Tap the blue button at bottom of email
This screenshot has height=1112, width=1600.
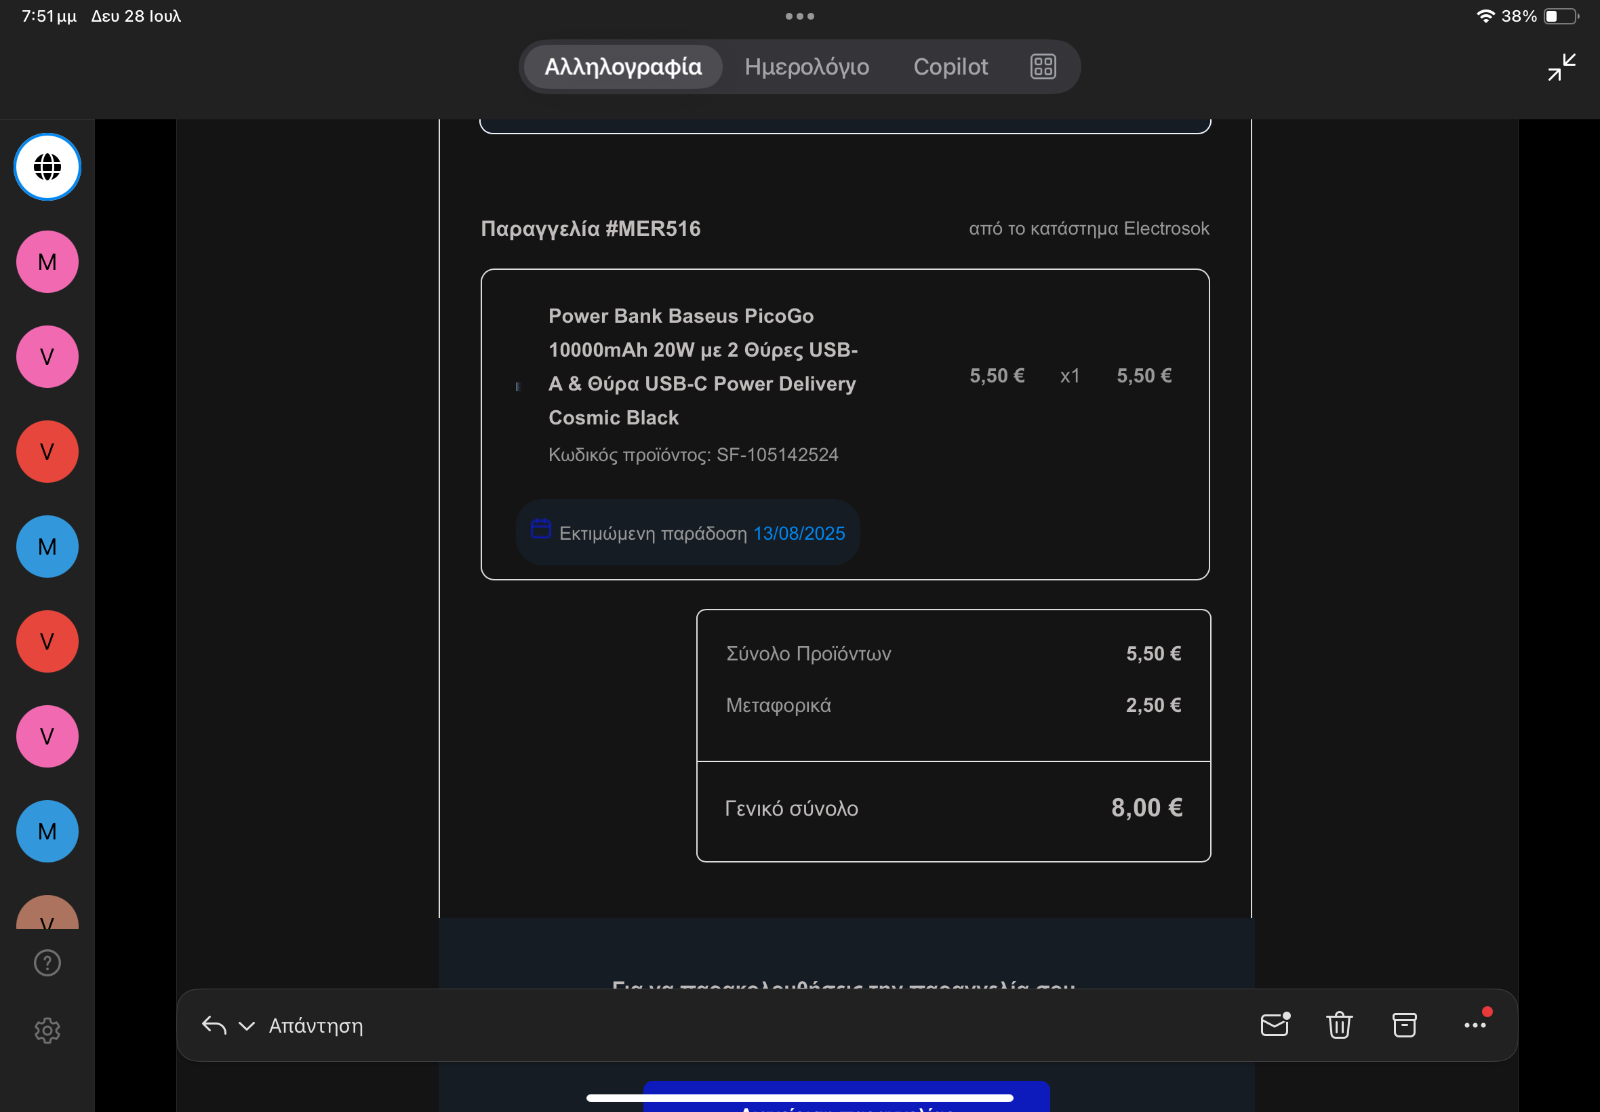tap(846, 1097)
